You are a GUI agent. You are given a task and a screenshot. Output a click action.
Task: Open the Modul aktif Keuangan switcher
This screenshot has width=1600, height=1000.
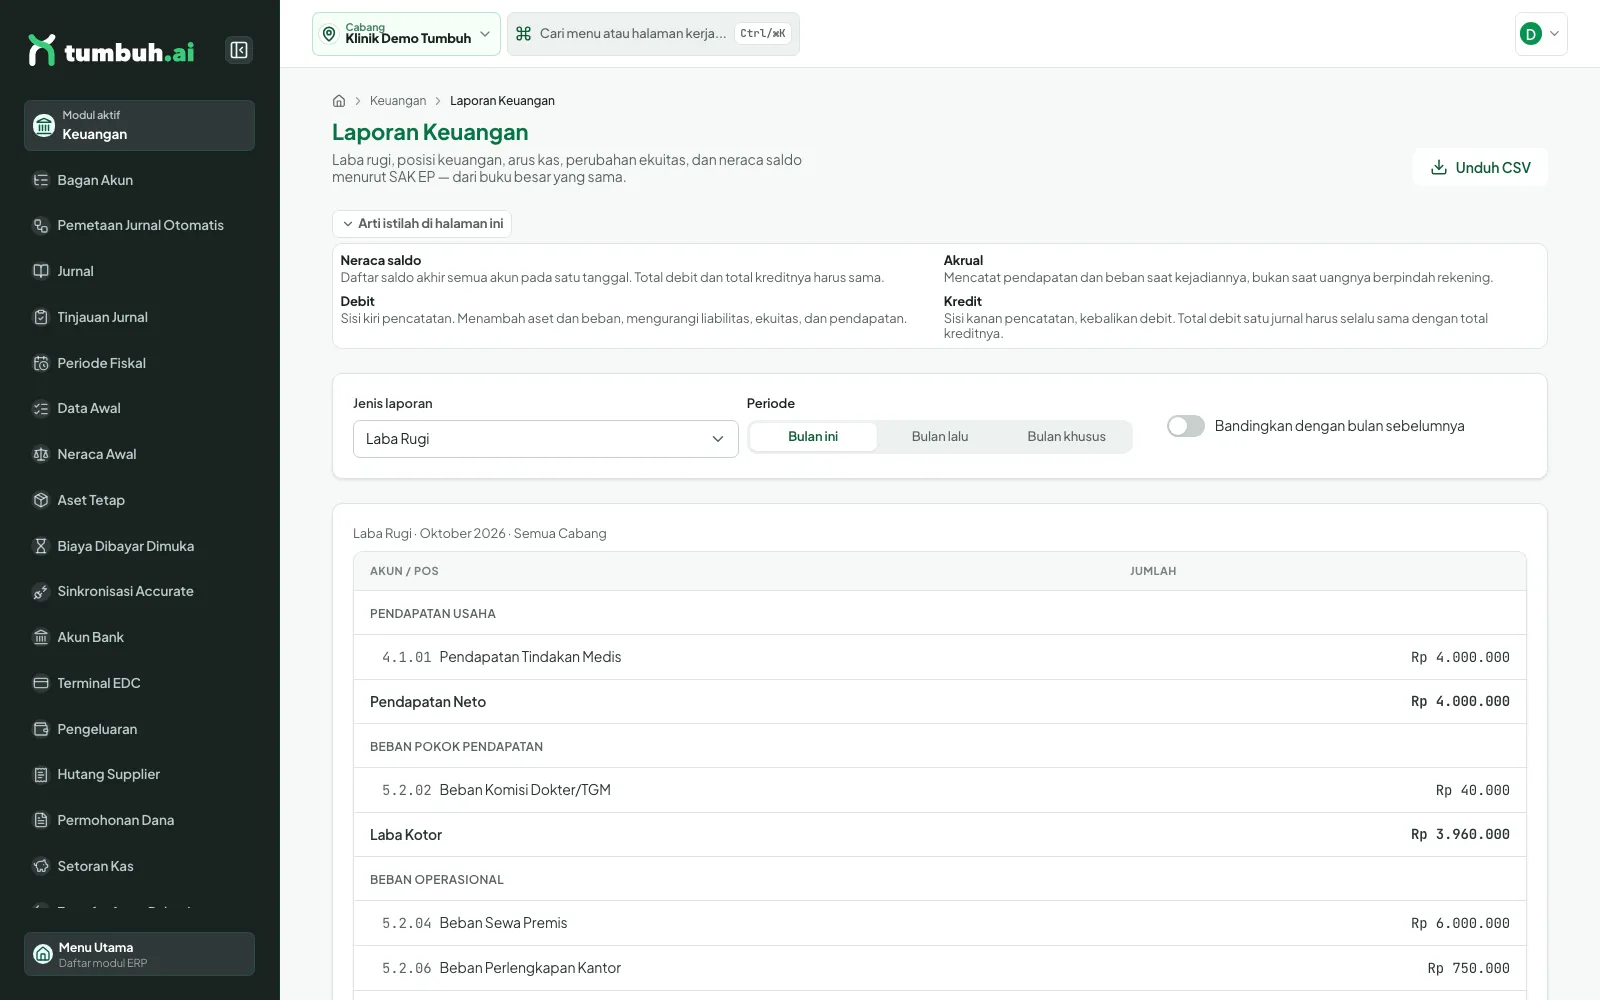(x=139, y=125)
